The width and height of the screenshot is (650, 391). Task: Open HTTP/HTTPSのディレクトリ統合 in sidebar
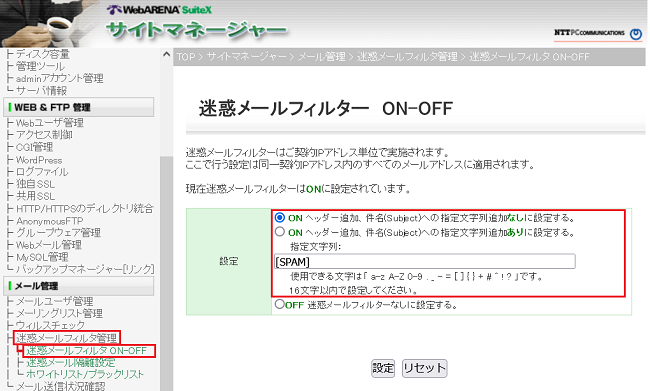coord(85,208)
